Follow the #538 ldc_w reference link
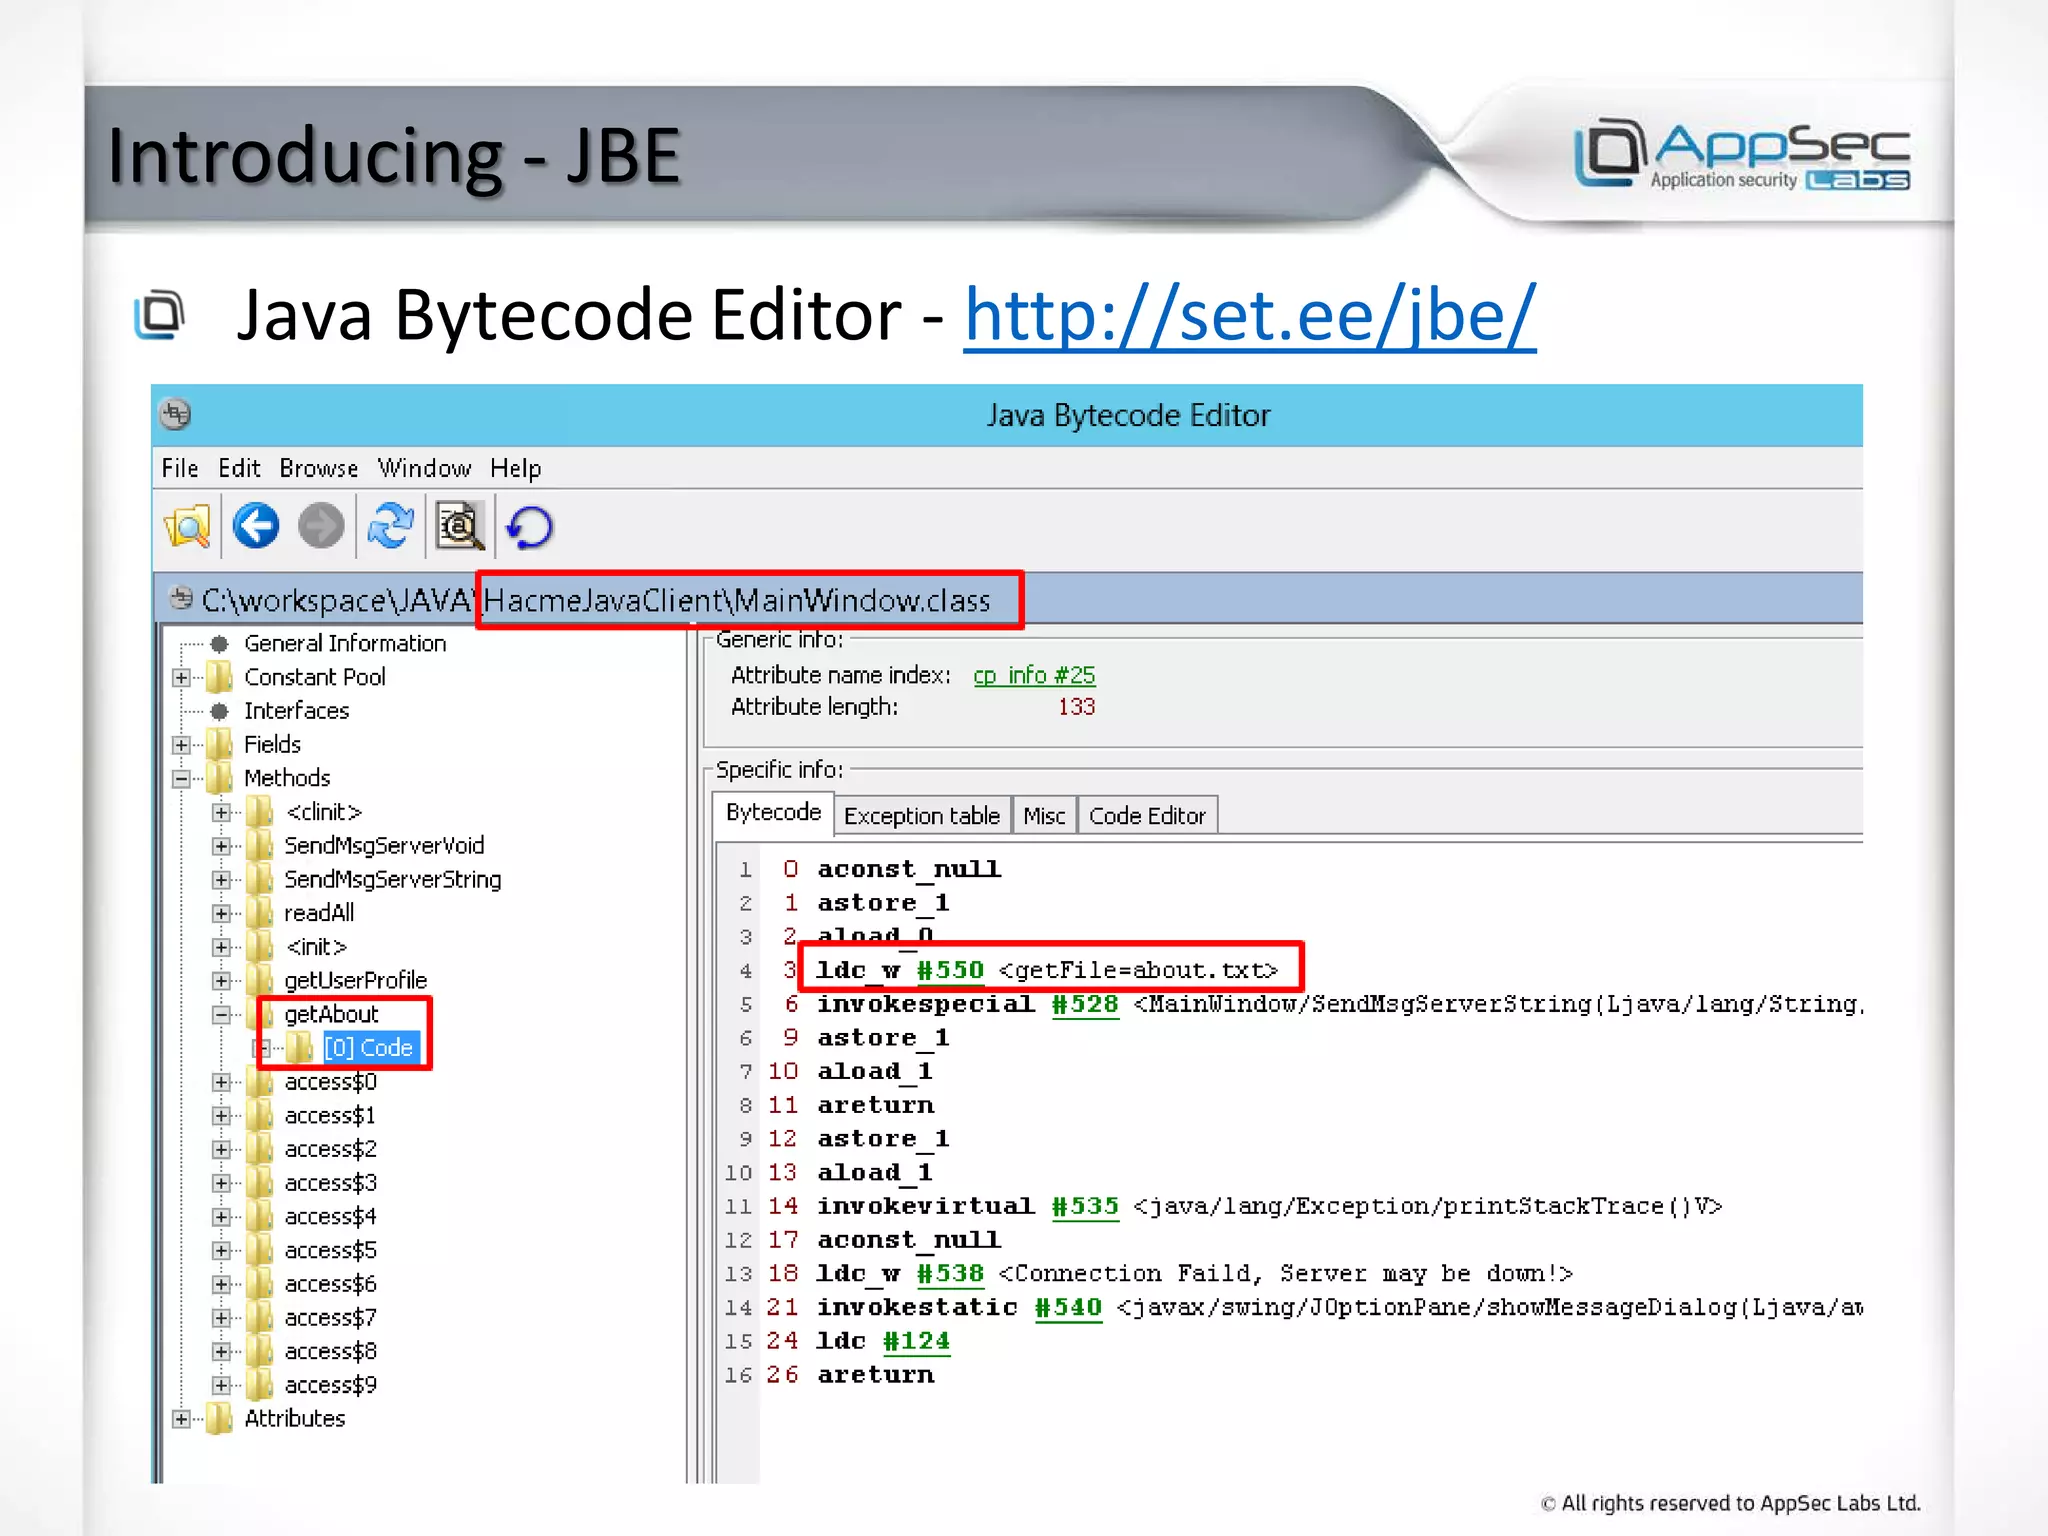 [950, 1273]
